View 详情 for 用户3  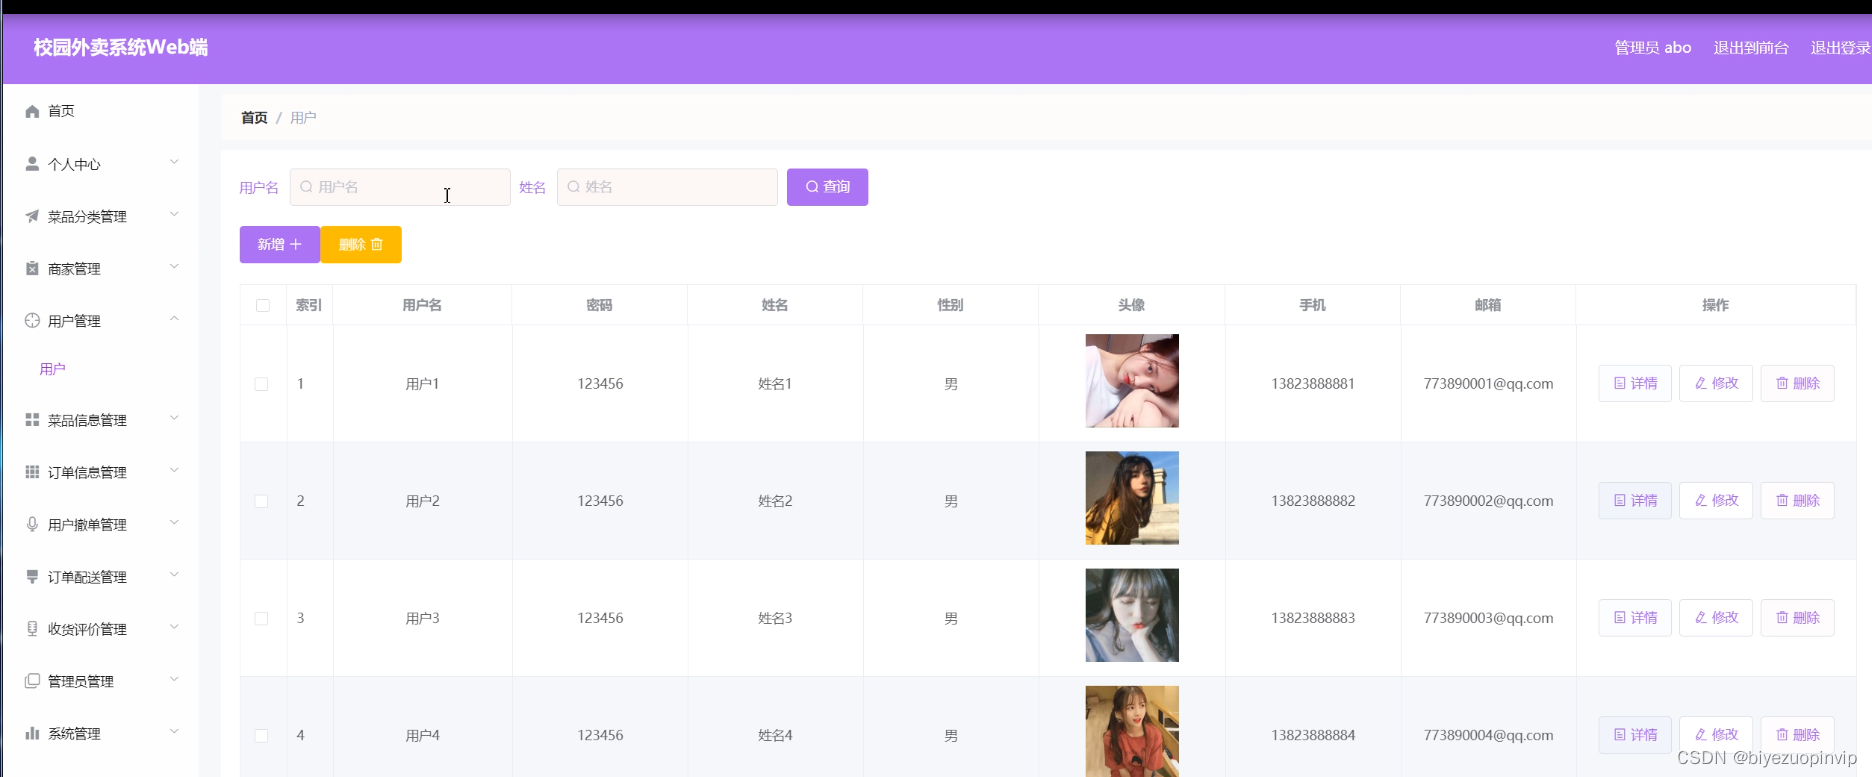(x=1635, y=617)
